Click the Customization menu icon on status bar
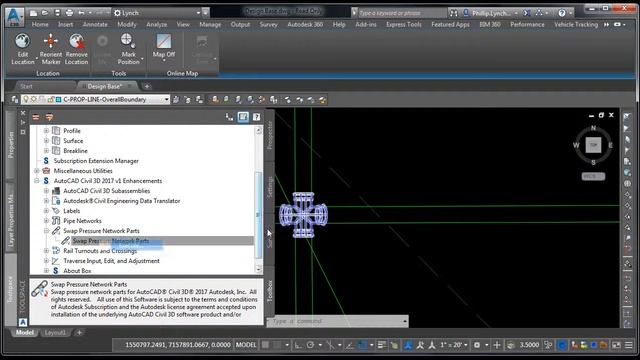This screenshot has height=360, width=640. tap(629, 345)
